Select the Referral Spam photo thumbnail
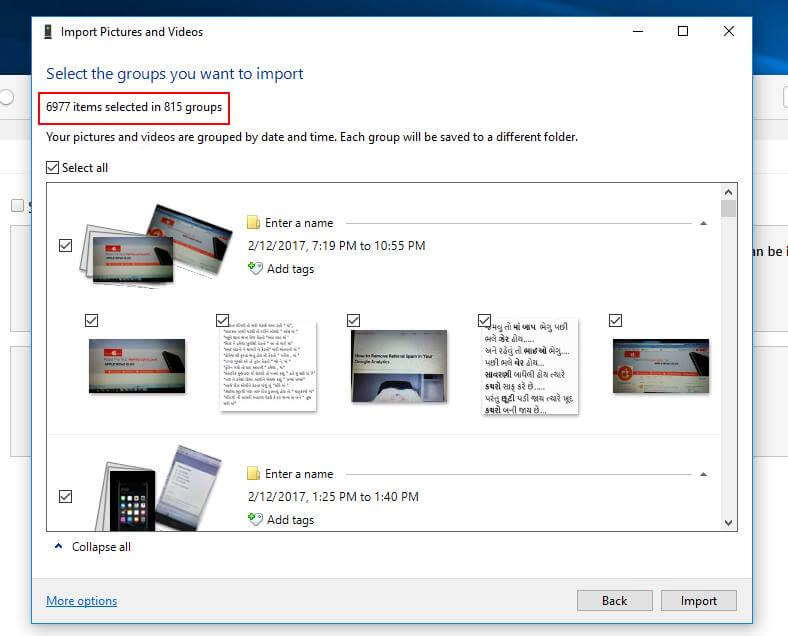This screenshot has width=788, height=636. pos(399,366)
